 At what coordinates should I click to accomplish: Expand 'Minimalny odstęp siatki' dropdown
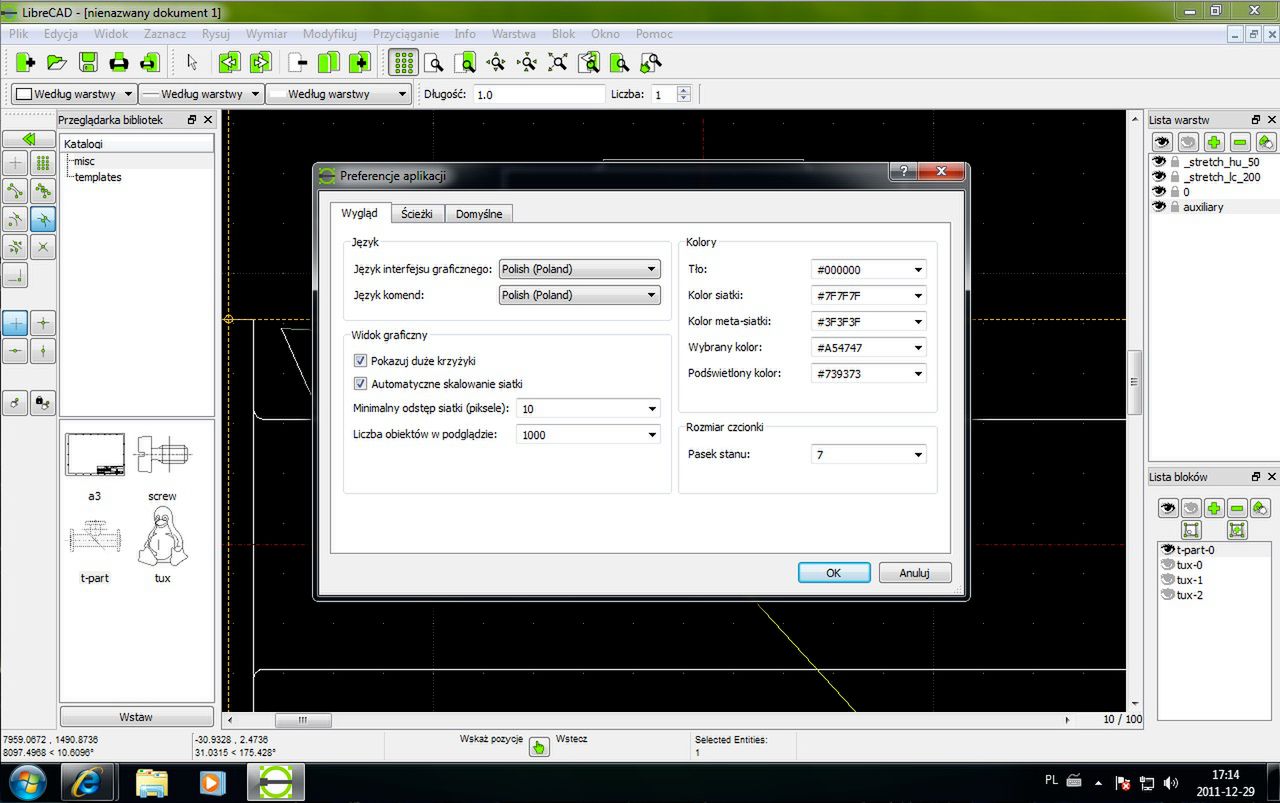click(x=588, y=409)
